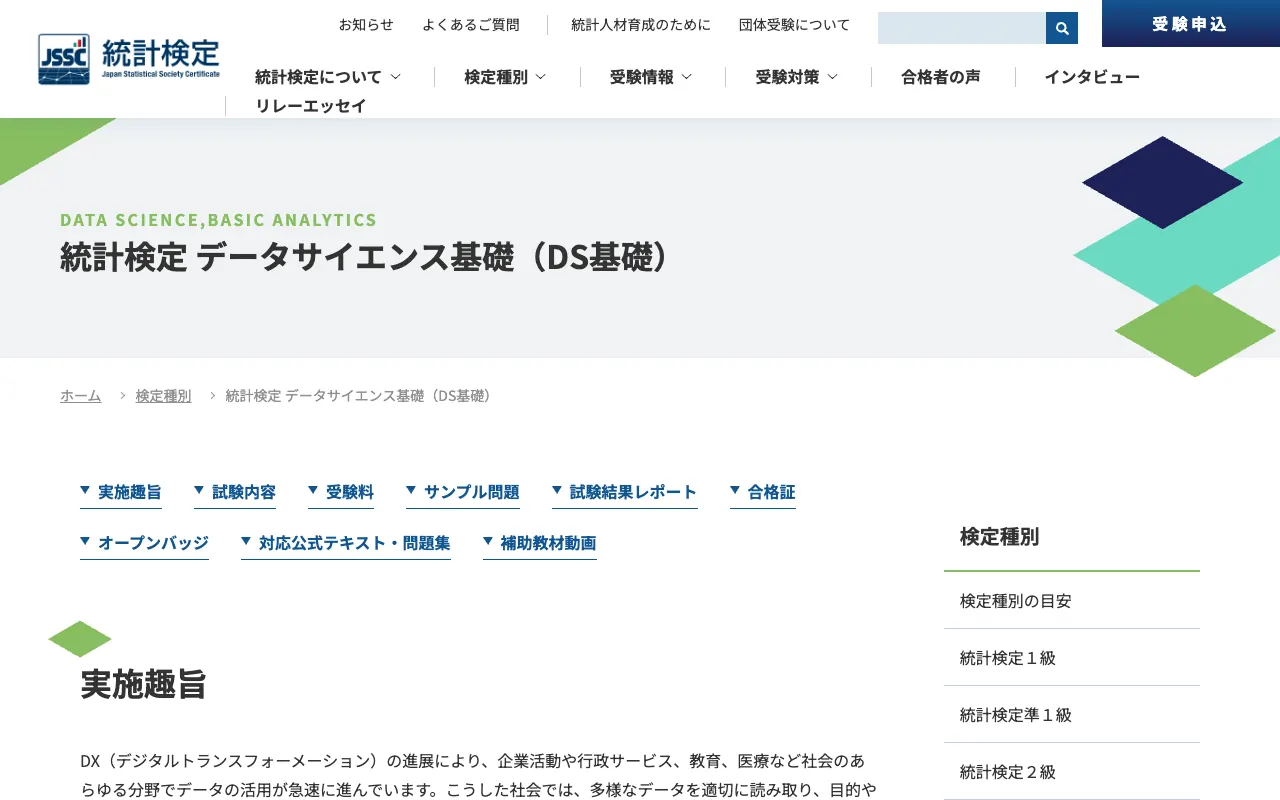Open the 受験申込 button

[x=1190, y=24]
